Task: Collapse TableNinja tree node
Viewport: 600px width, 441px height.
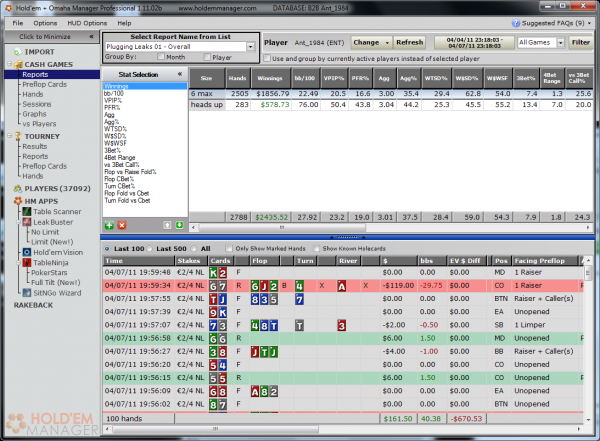Action: click(18, 263)
